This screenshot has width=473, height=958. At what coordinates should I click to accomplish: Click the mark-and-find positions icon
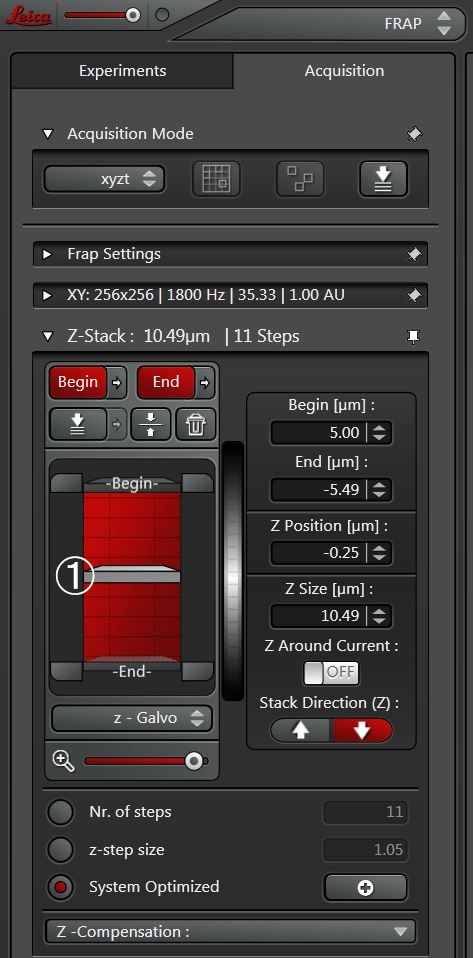[299, 179]
